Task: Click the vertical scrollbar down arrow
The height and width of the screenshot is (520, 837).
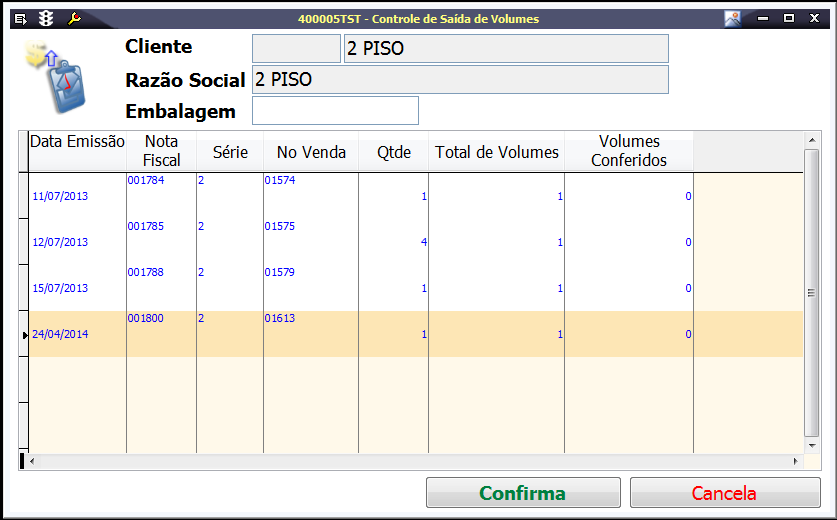Action: pos(811,445)
